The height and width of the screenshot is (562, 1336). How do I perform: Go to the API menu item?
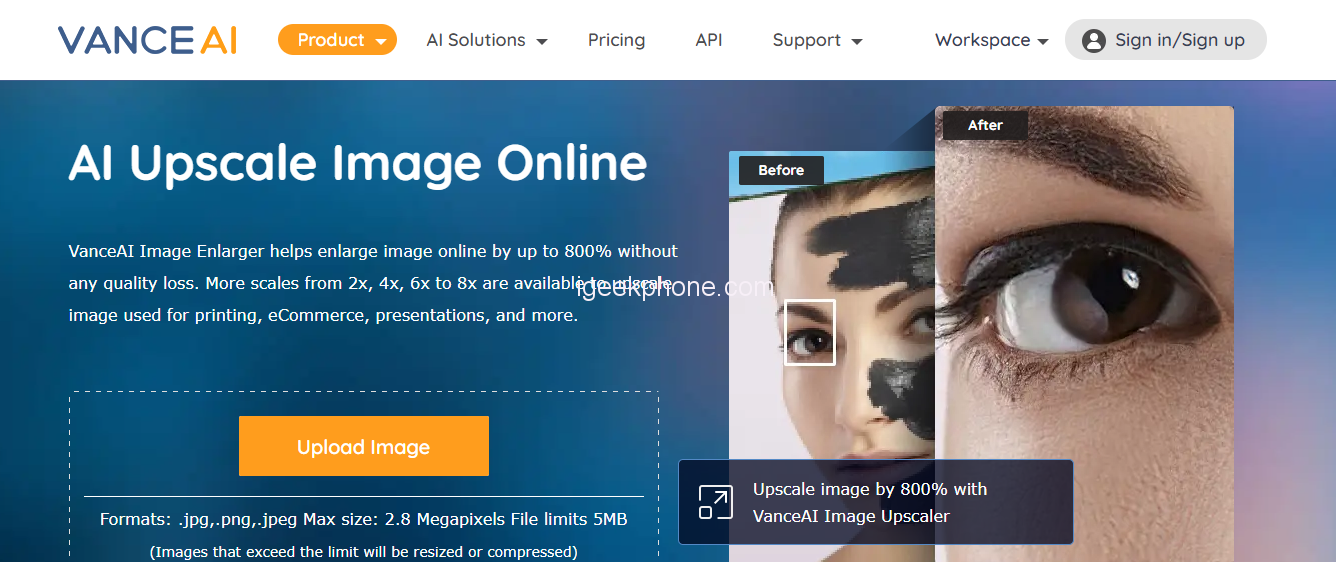709,40
